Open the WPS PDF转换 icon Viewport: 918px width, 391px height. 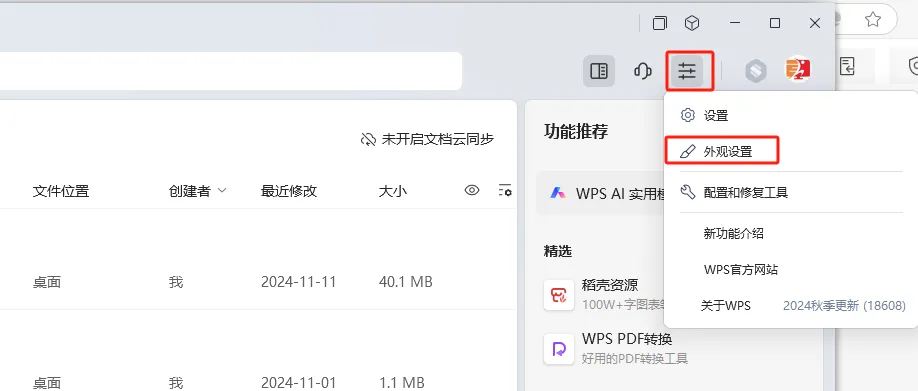point(559,349)
